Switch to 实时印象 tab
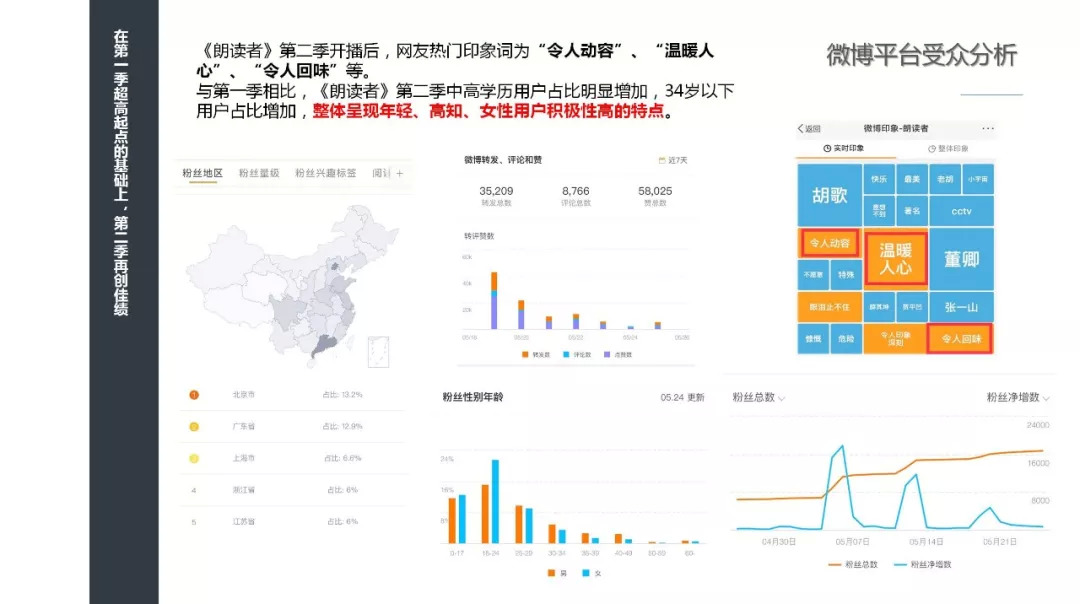 [x=844, y=148]
